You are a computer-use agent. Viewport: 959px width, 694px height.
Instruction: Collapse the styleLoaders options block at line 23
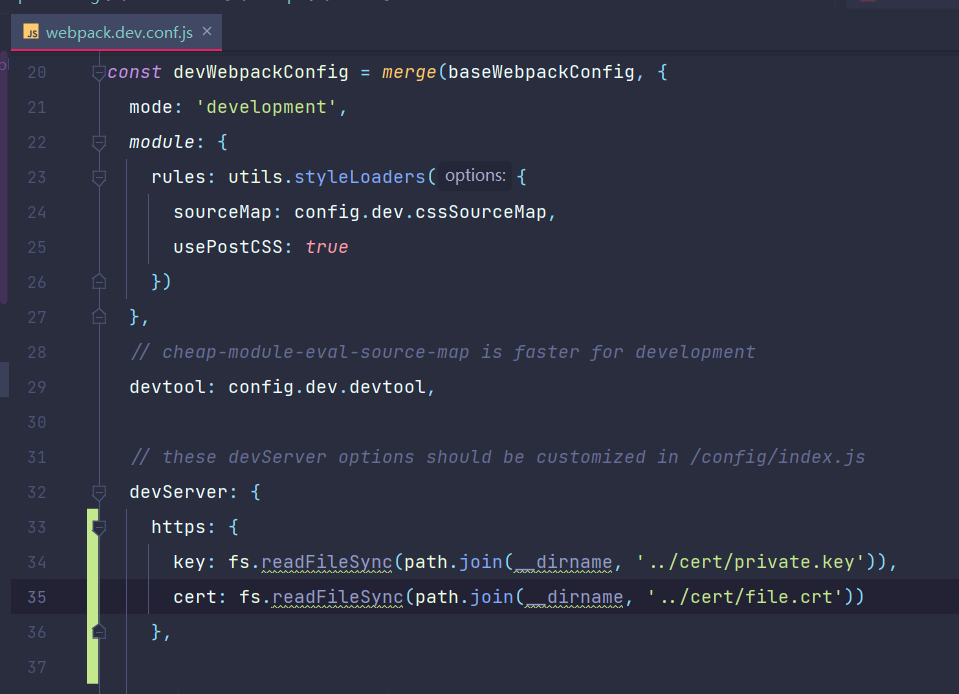click(98, 177)
